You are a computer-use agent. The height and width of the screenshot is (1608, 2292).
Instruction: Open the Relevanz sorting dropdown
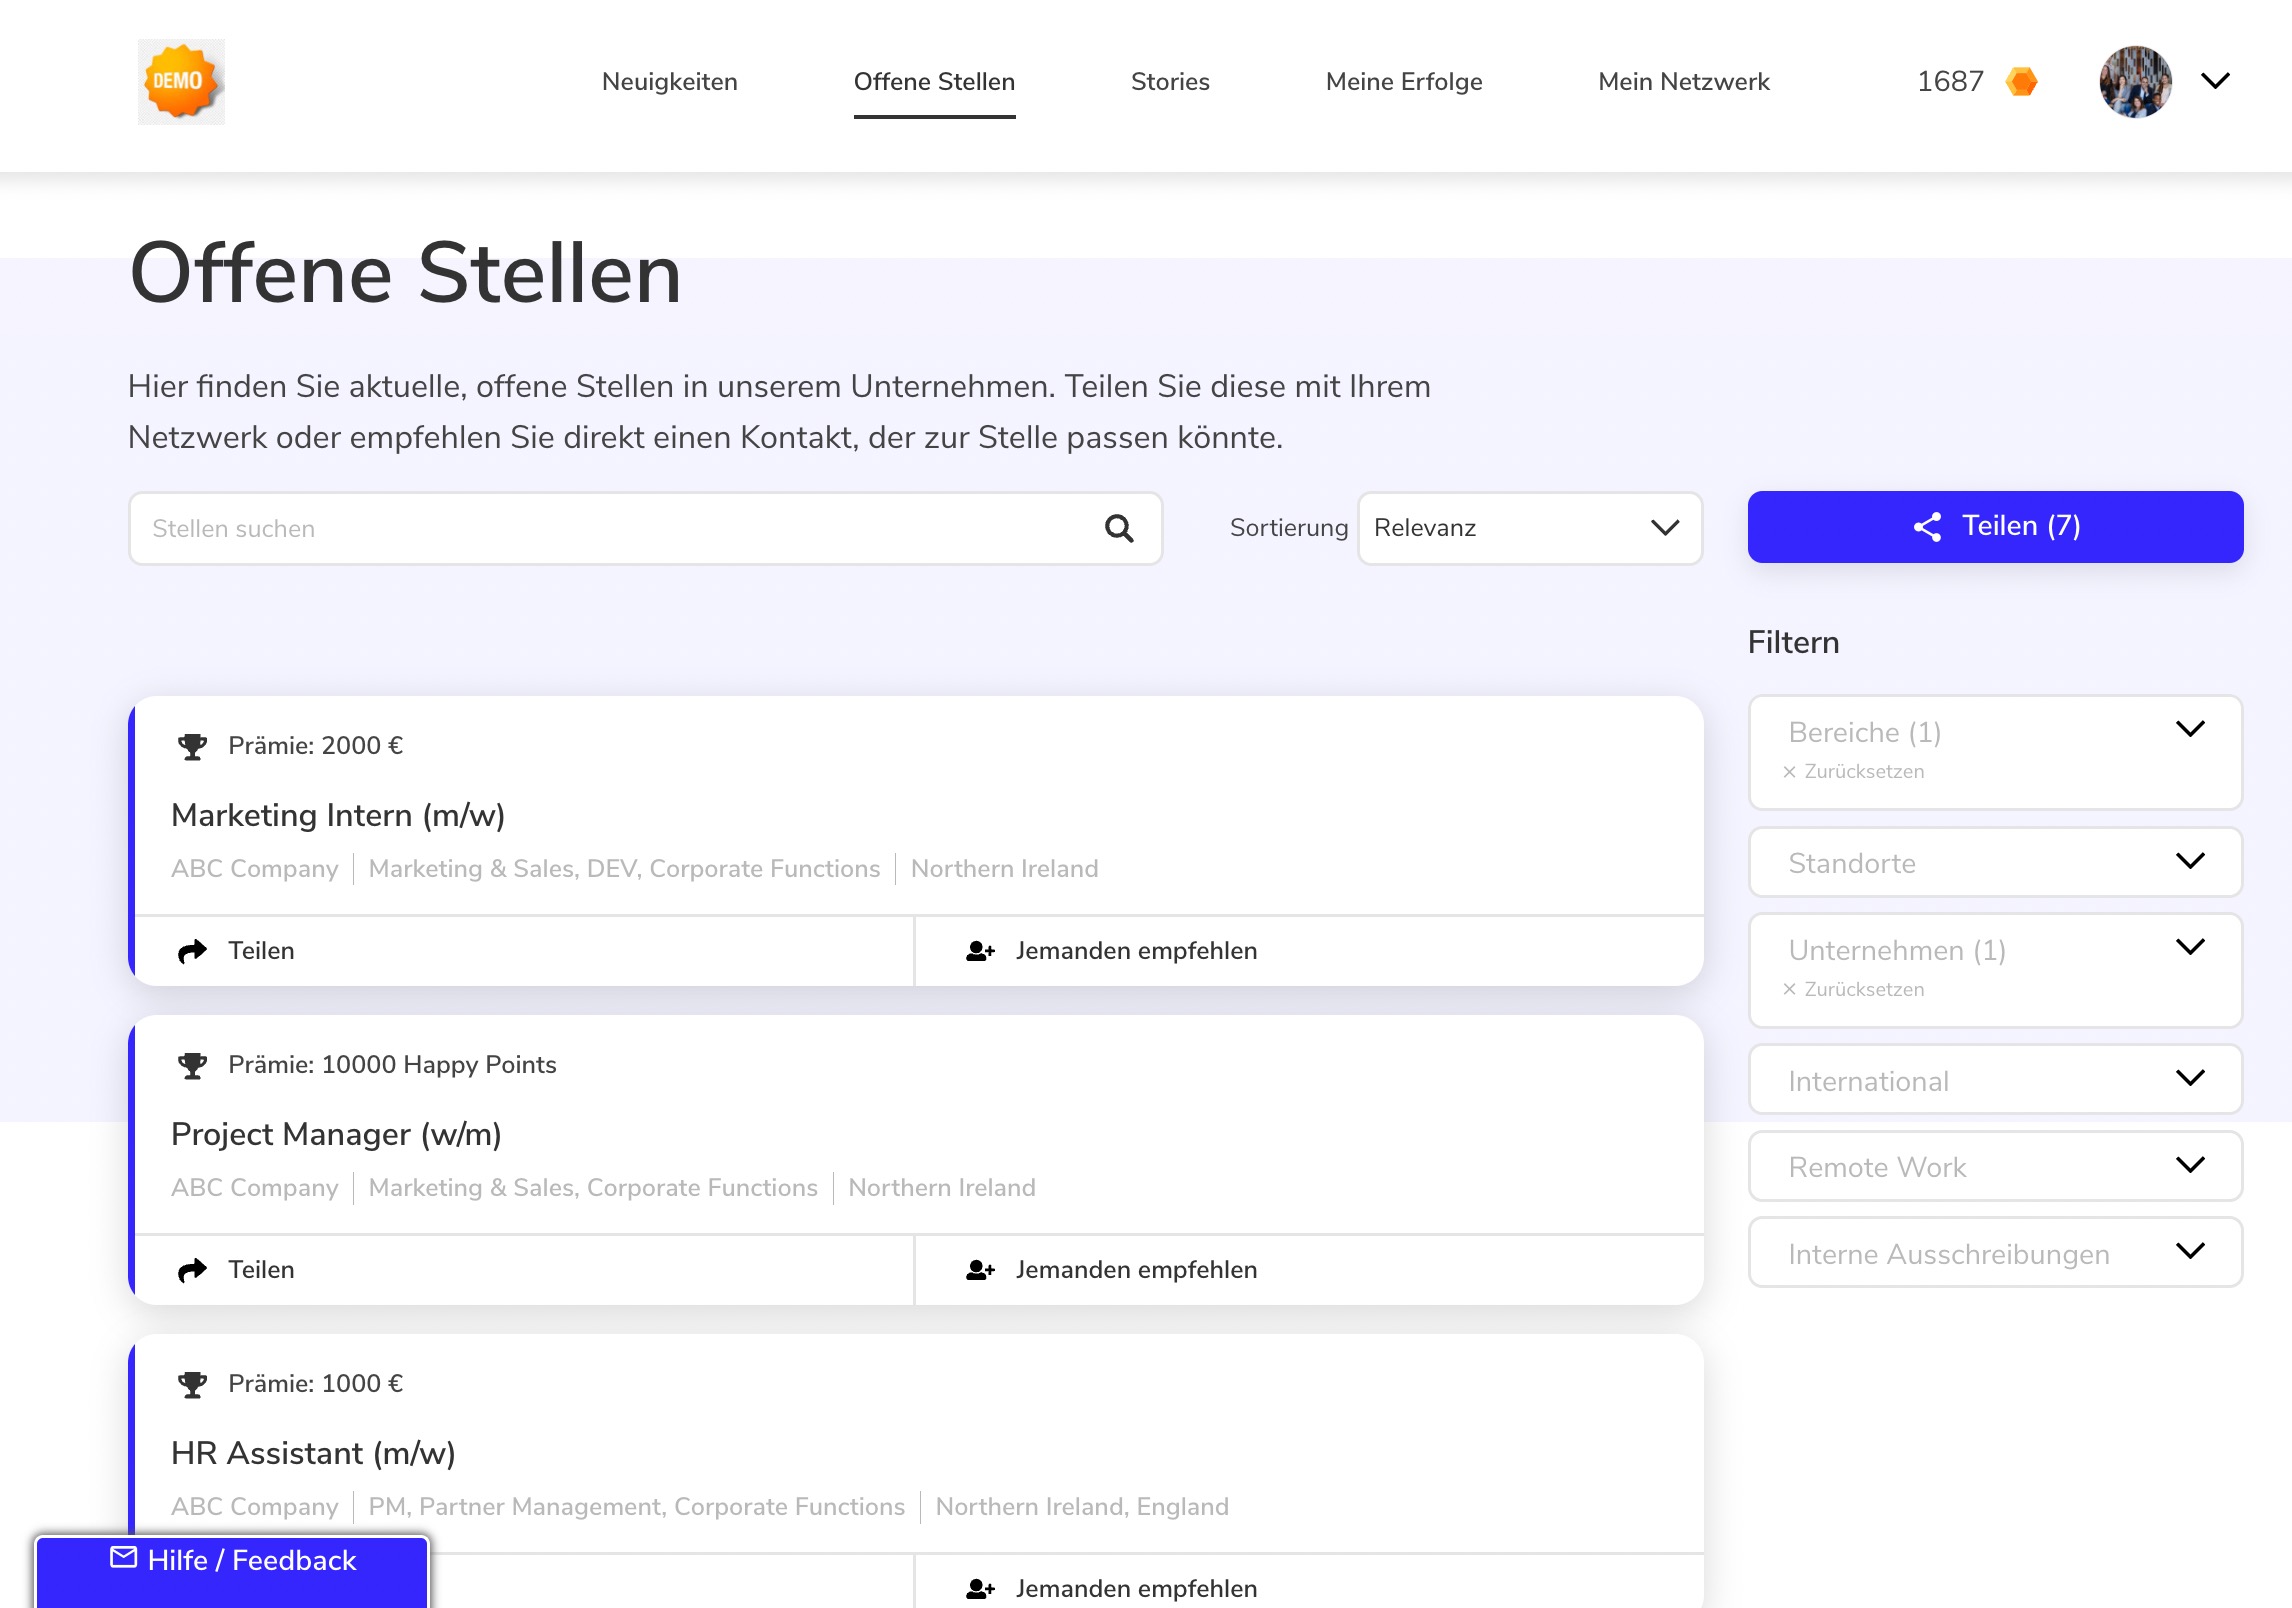(x=1528, y=528)
